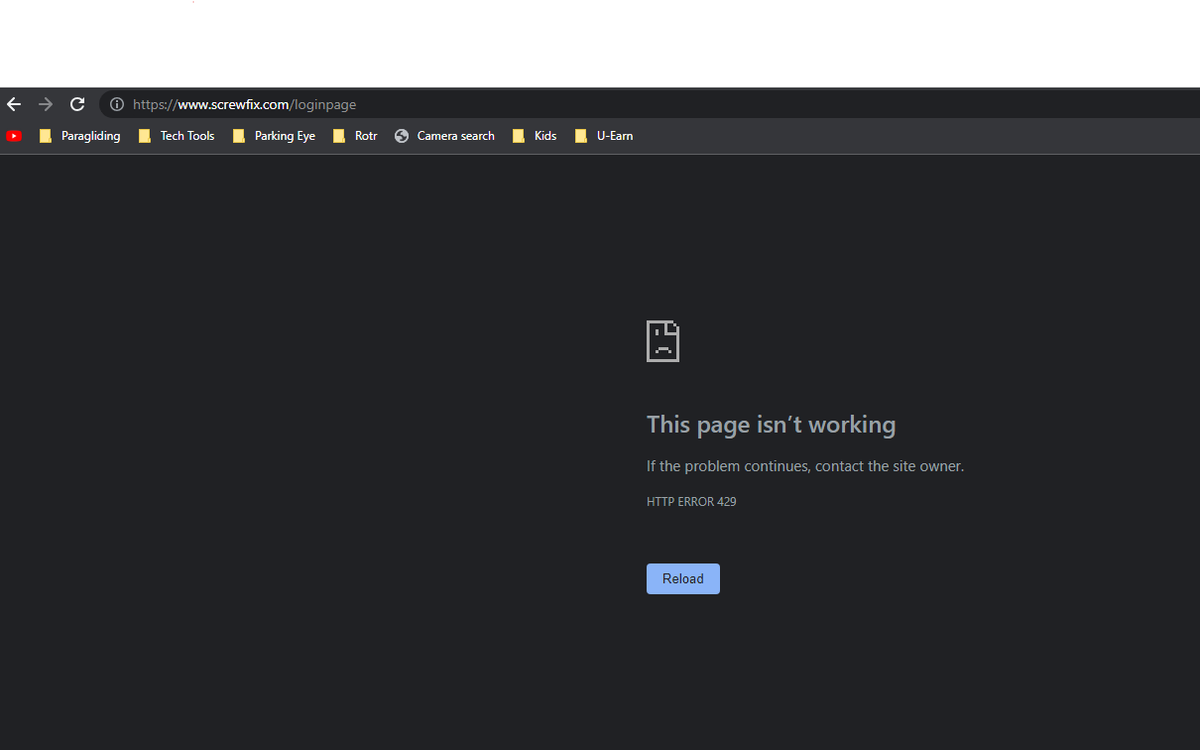Image resolution: width=1200 pixels, height=750 pixels.
Task: Click the screwfix.com URL in address bar
Action: coord(244,104)
